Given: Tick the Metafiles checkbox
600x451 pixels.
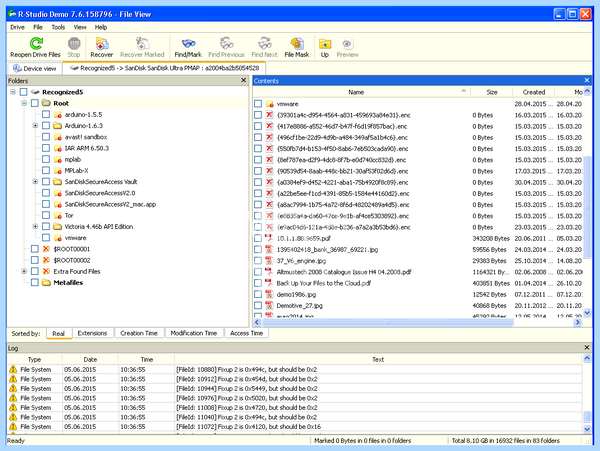Looking at the screenshot, I should tap(35, 283).
